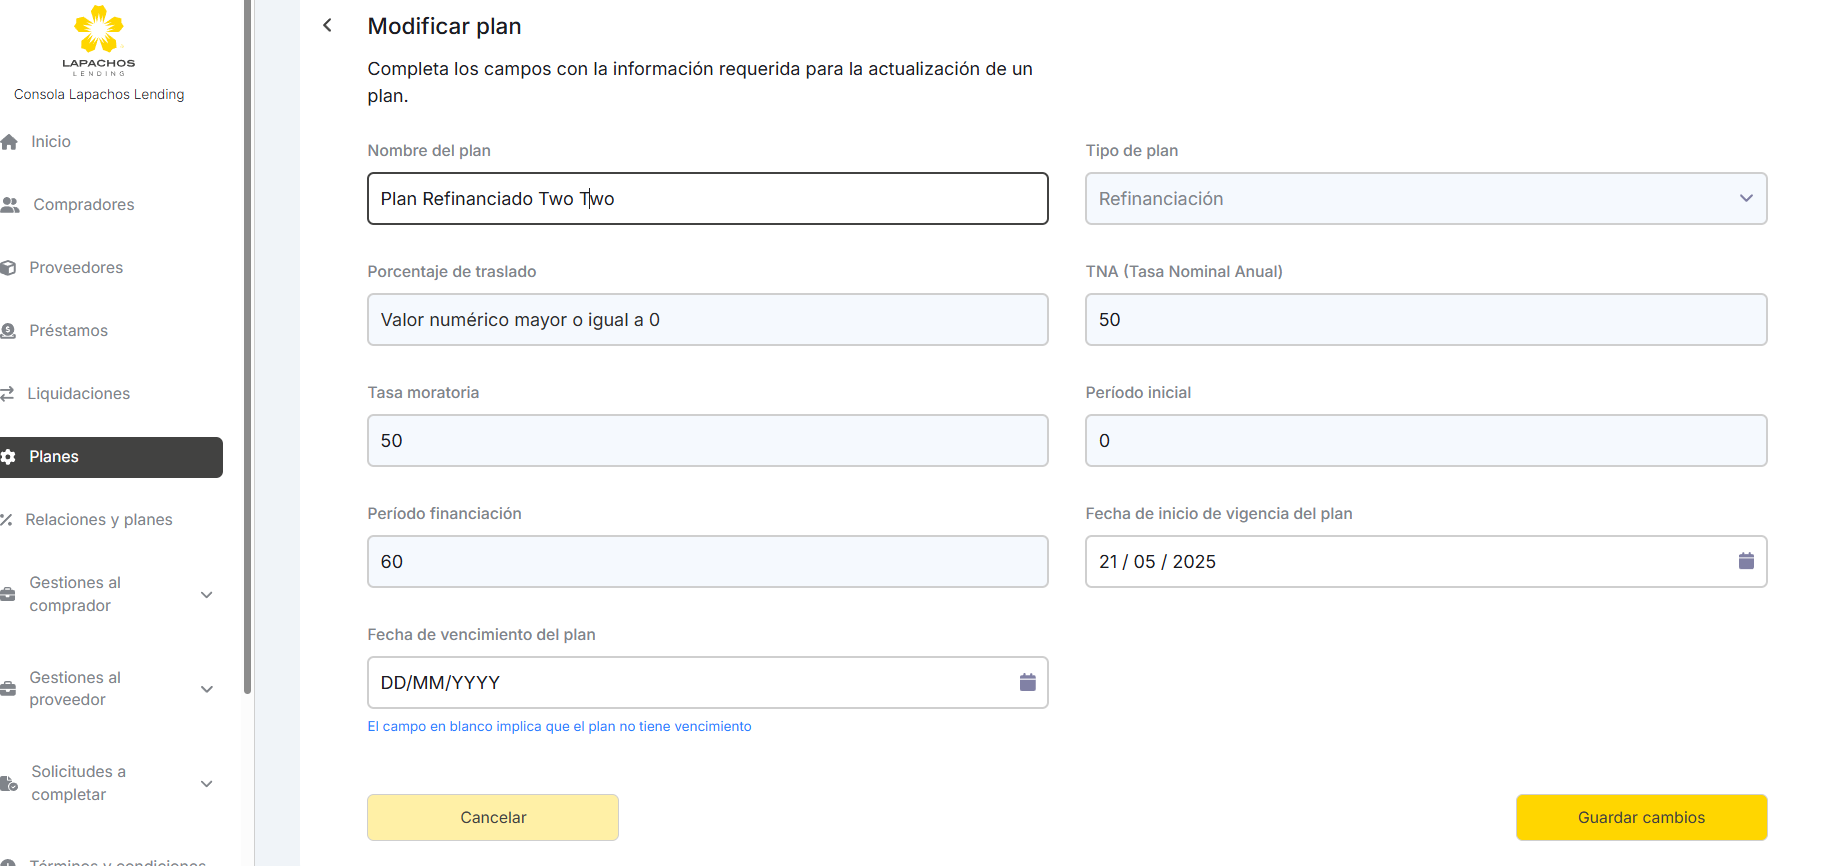Click the Lapachos Lending logo
Viewport: 1827px width, 866px height.
pyautogui.click(x=99, y=40)
